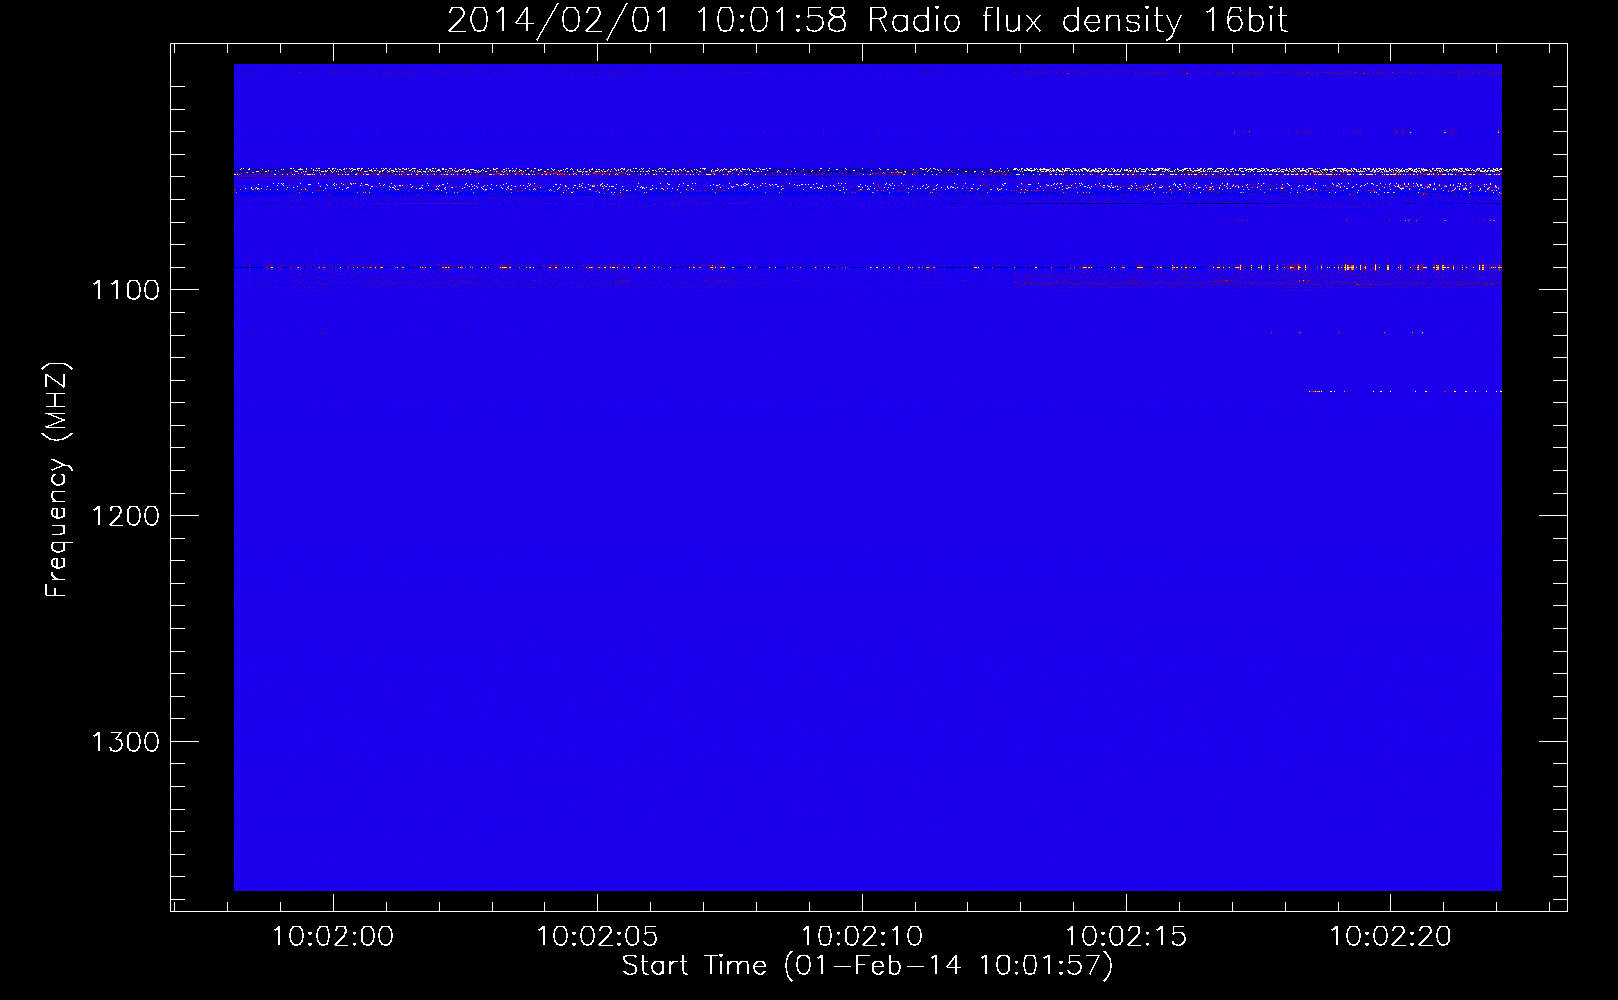Click the 10:02:15 time tick label

point(1126,937)
